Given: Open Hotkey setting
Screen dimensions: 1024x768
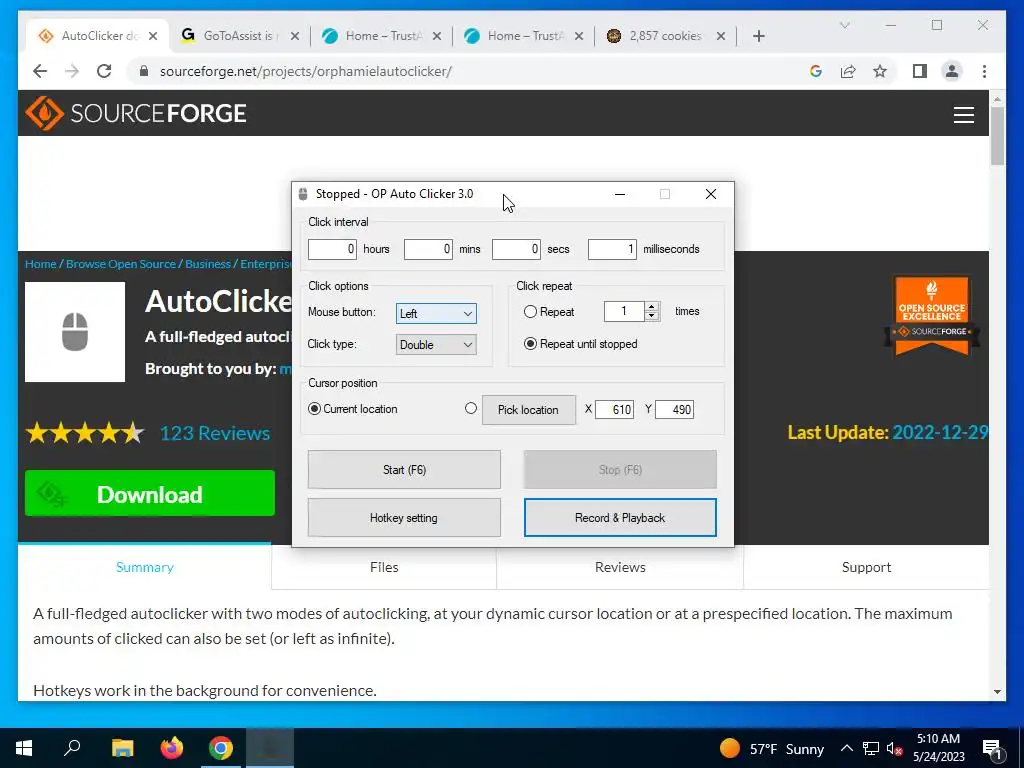Looking at the screenshot, I should [404, 518].
